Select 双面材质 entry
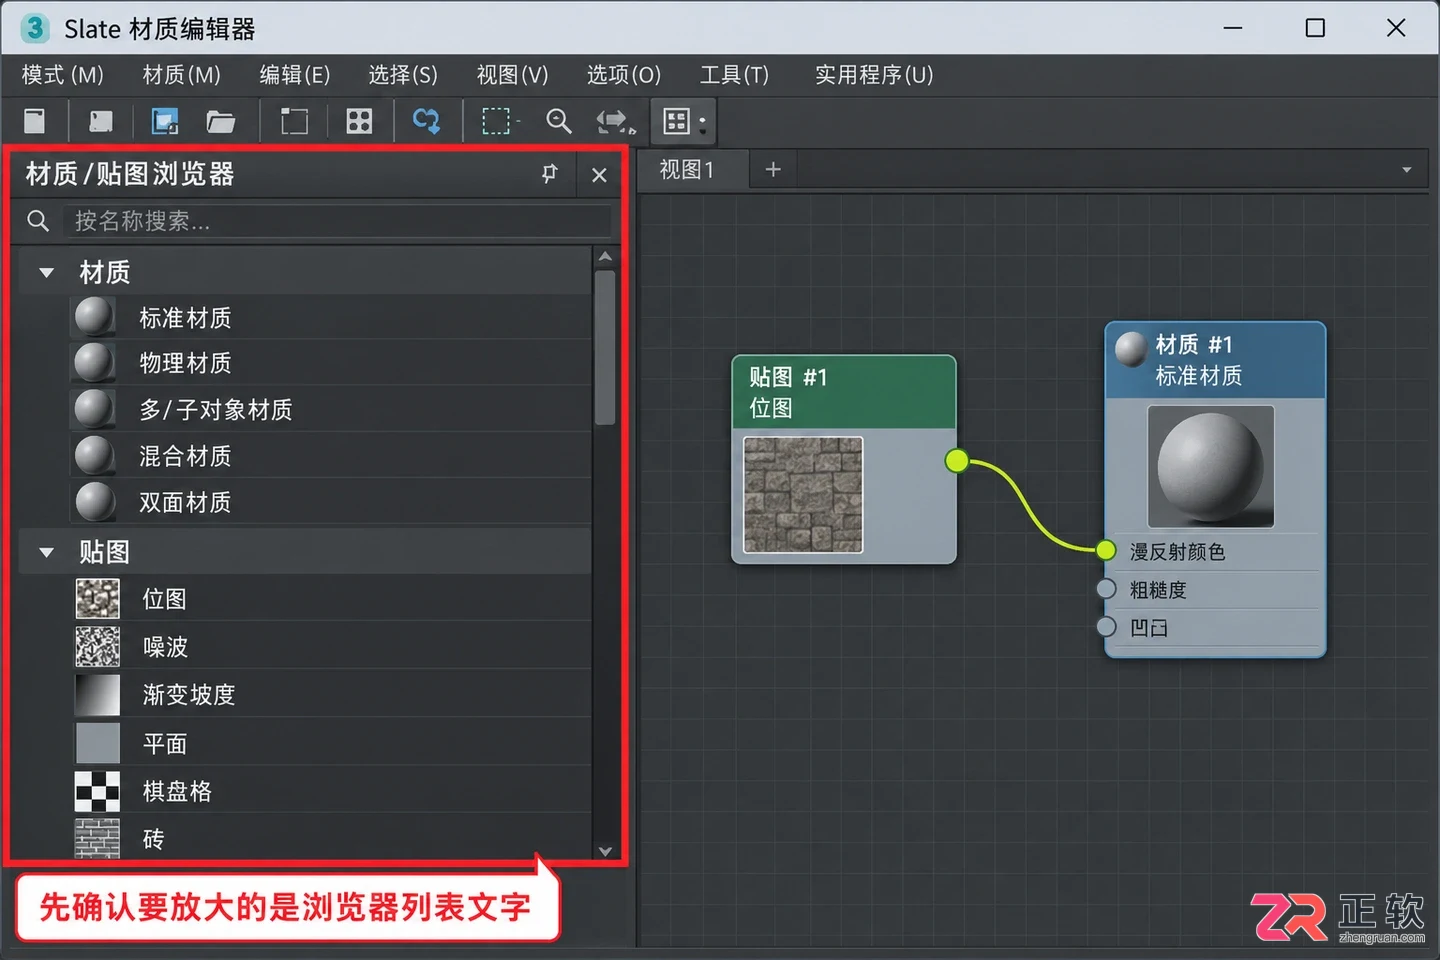The image size is (1440, 960). 330,502
